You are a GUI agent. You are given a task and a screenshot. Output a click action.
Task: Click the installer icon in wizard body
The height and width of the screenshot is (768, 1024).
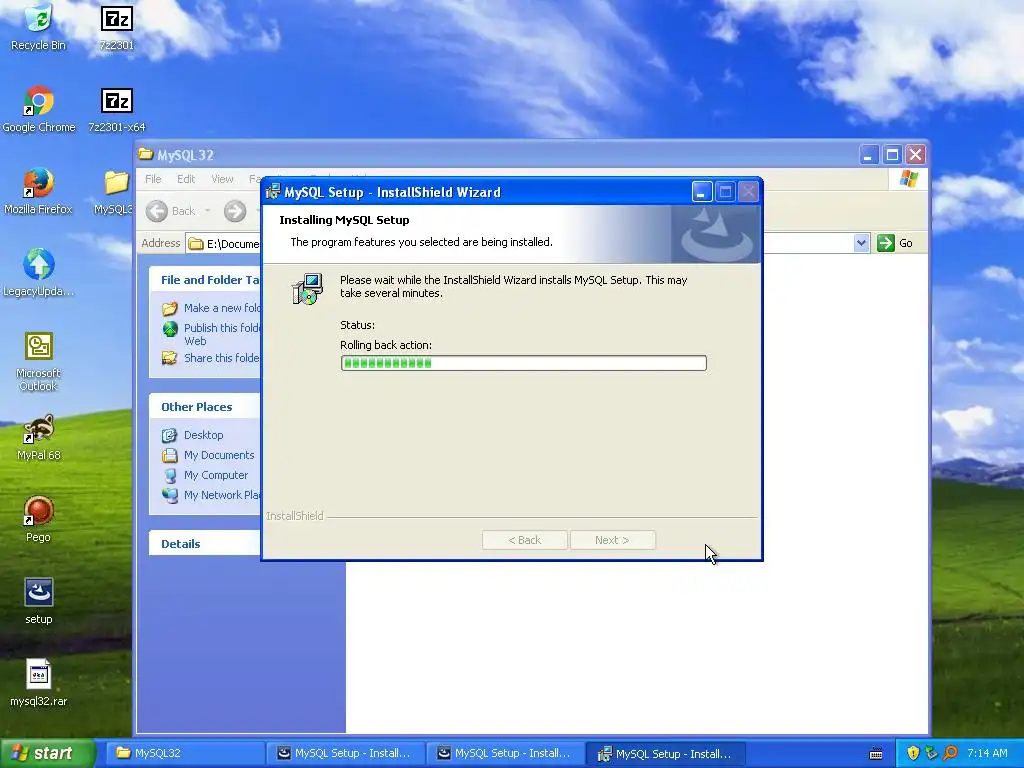click(x=307, y=289)
